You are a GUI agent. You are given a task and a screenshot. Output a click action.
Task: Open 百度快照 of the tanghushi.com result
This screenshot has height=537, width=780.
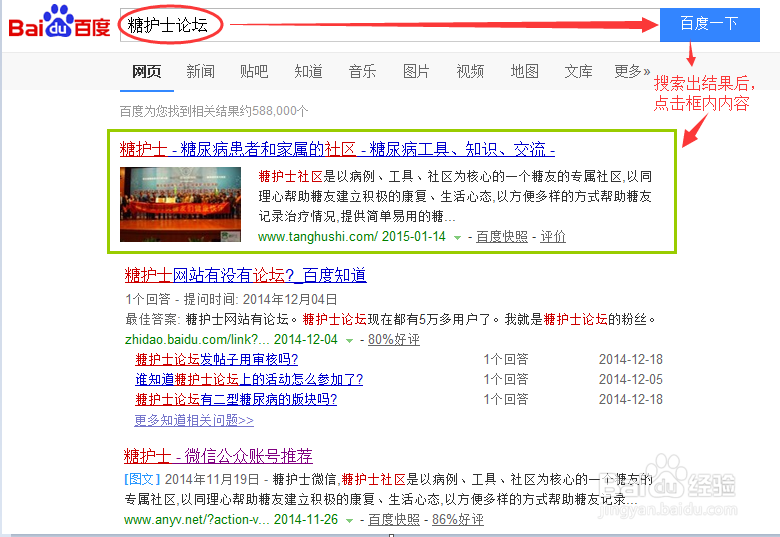point(501,237)
